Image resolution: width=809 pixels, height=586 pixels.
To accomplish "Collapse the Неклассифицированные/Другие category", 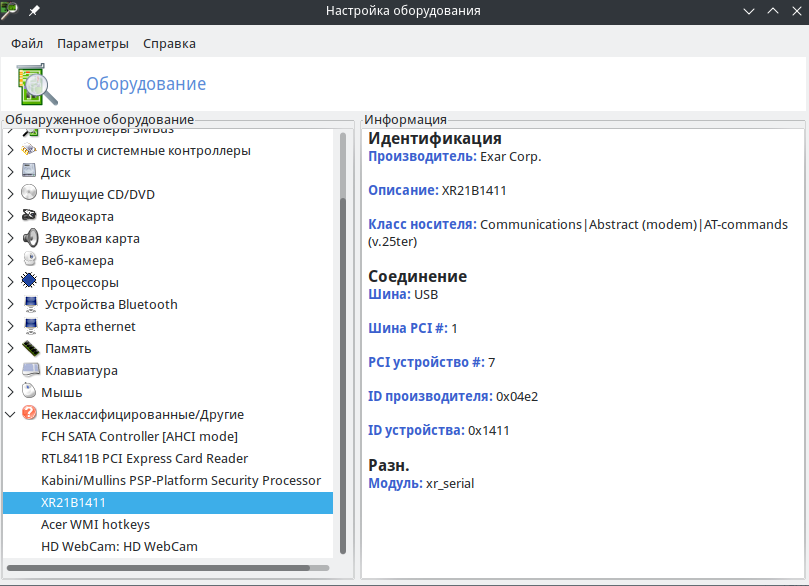I will (x=10, y=414).
